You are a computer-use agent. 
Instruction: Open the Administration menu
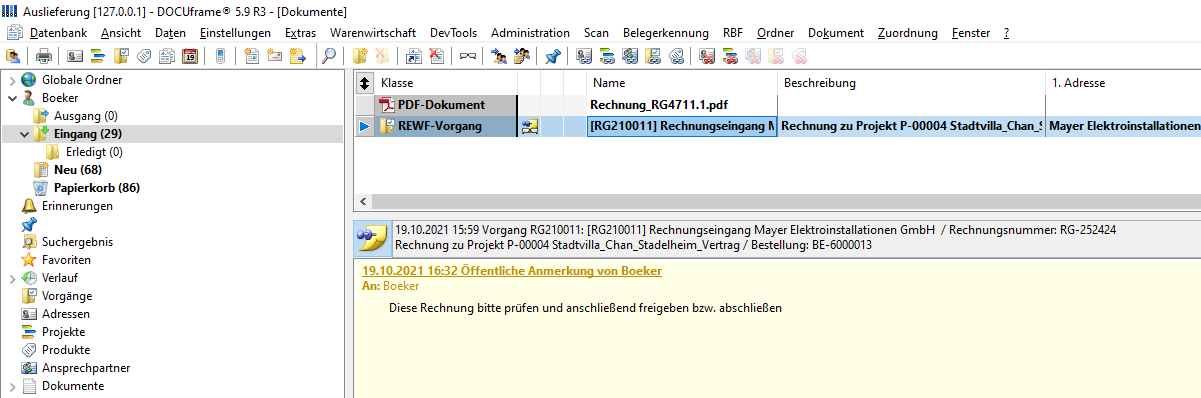pyautogui.click(x=530, y=33)
